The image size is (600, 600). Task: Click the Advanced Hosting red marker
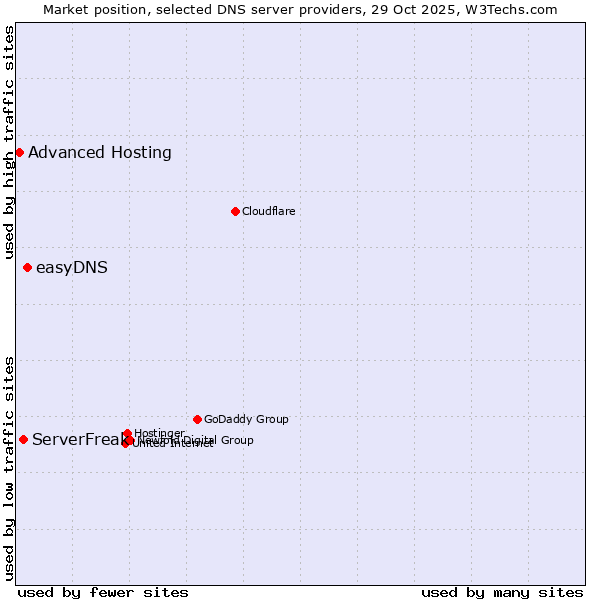click(19, 152)
